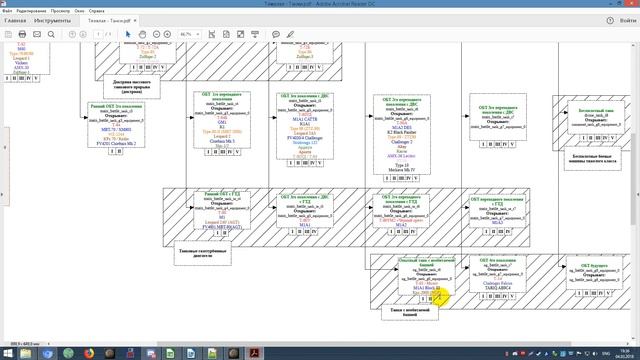Click the current page number field
This screenshot has width=640, height=360.
pyautogui.click(x=98, y=34)
